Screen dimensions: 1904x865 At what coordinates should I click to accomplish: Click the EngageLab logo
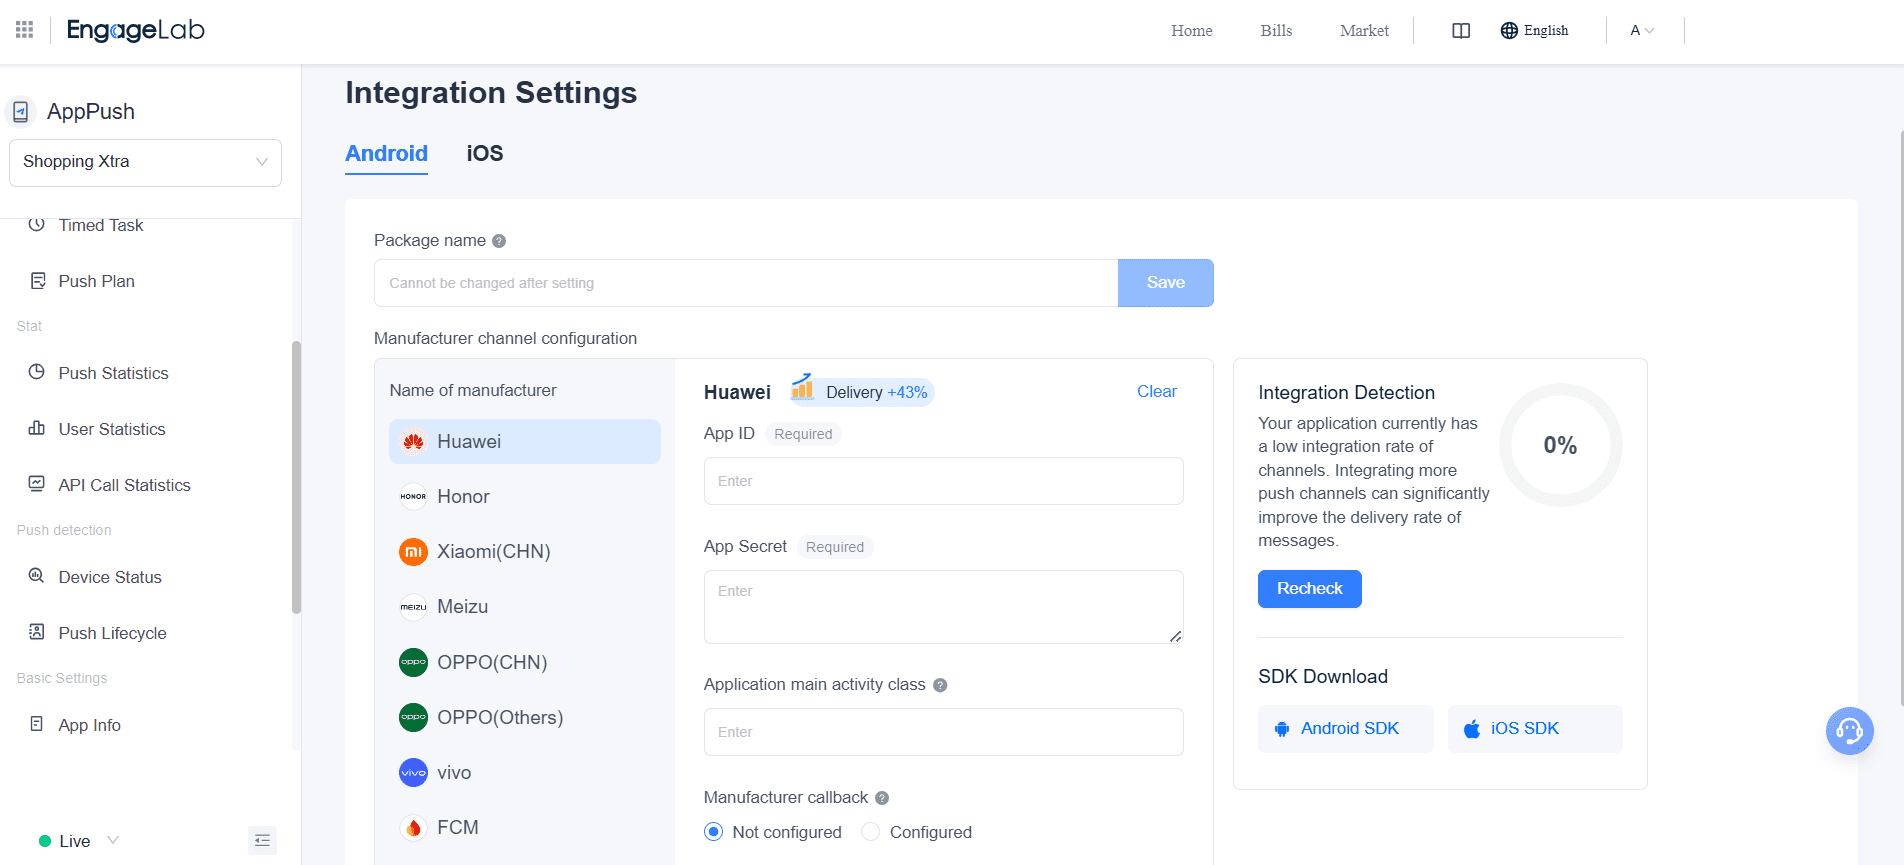click(x=135, y=30)
